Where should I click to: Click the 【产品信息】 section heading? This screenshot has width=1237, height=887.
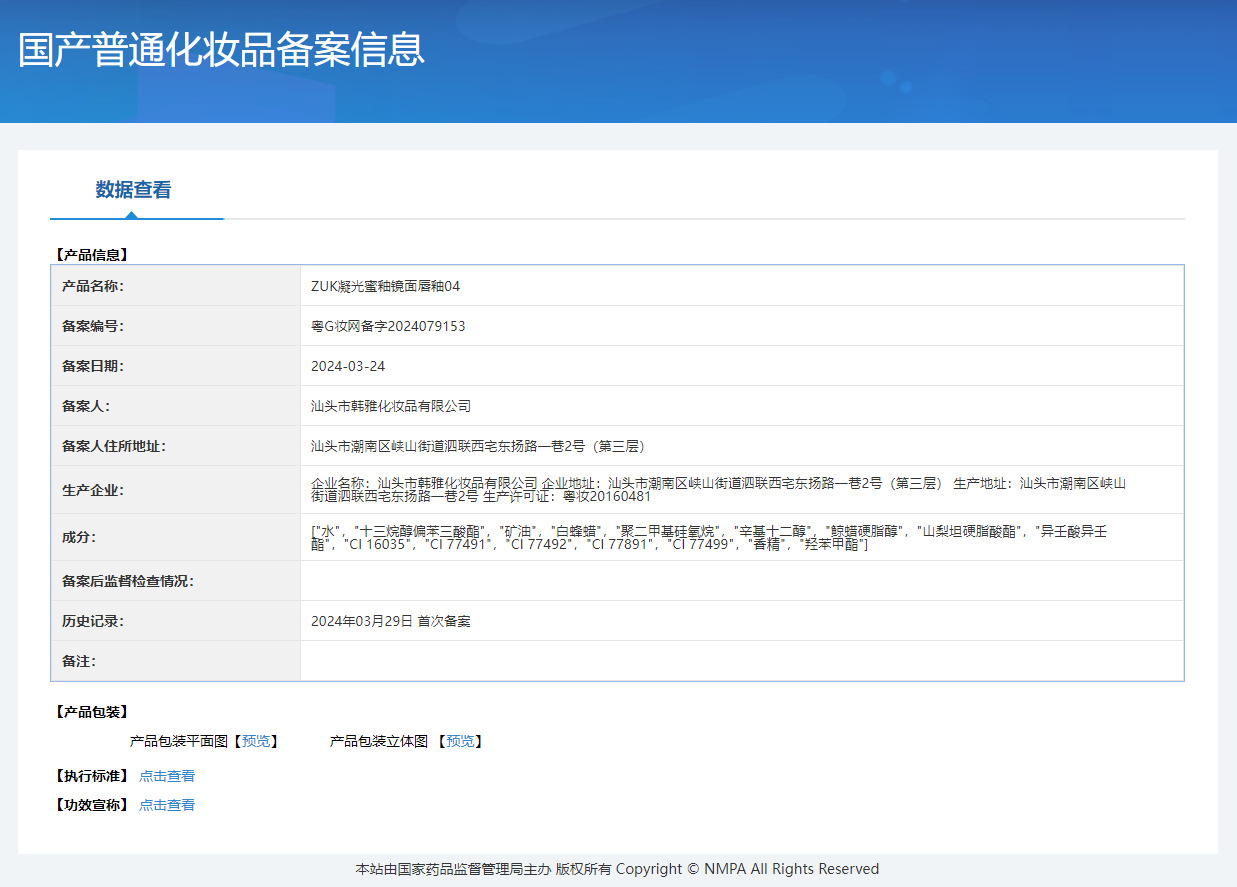(91, 255)
